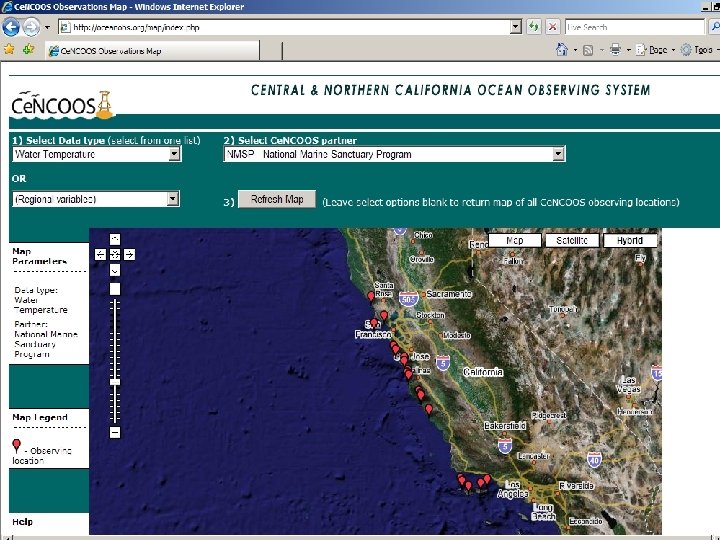Click the CeNCOOS logo
This screenshot has height=540, width=720.
point(62,105)
